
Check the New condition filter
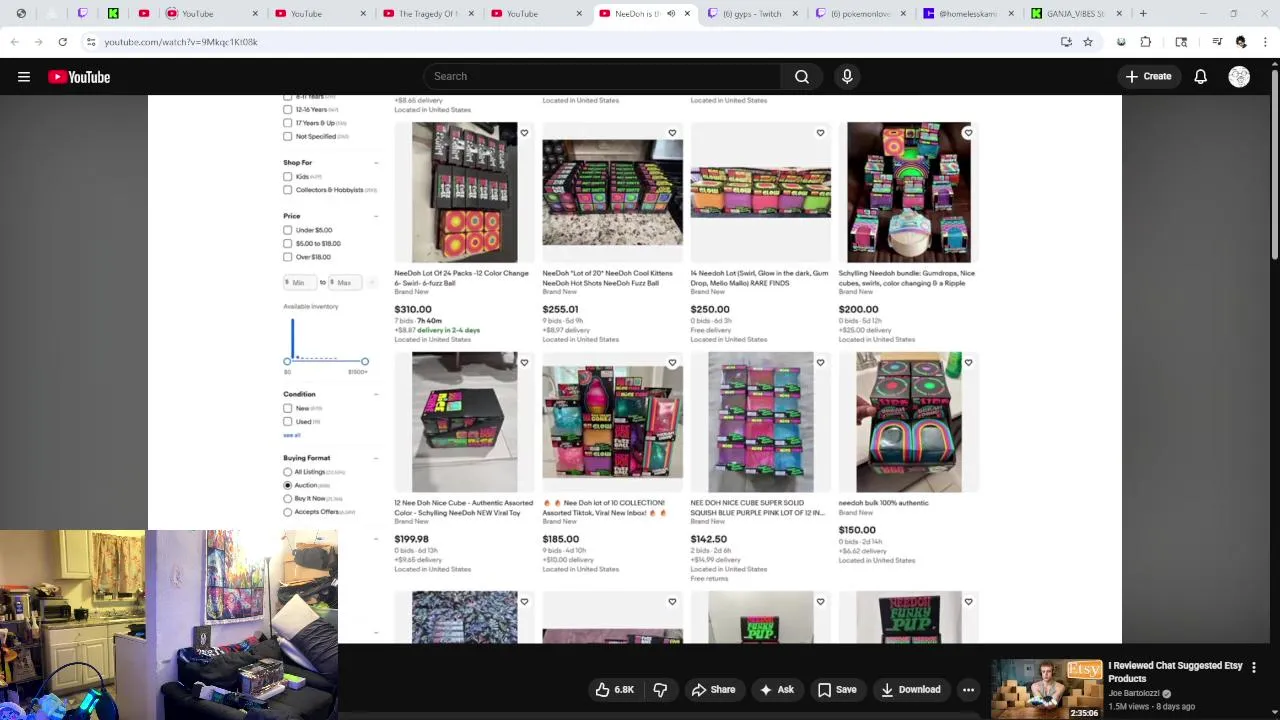(288, 408)
